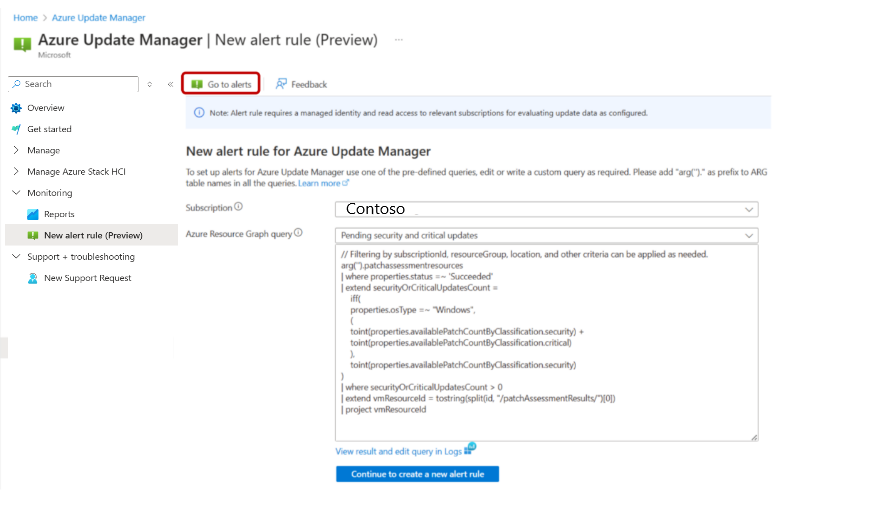Collapse the sidebar with the double chevron
The width and height of the screenshot is (888, 517).
170,84
